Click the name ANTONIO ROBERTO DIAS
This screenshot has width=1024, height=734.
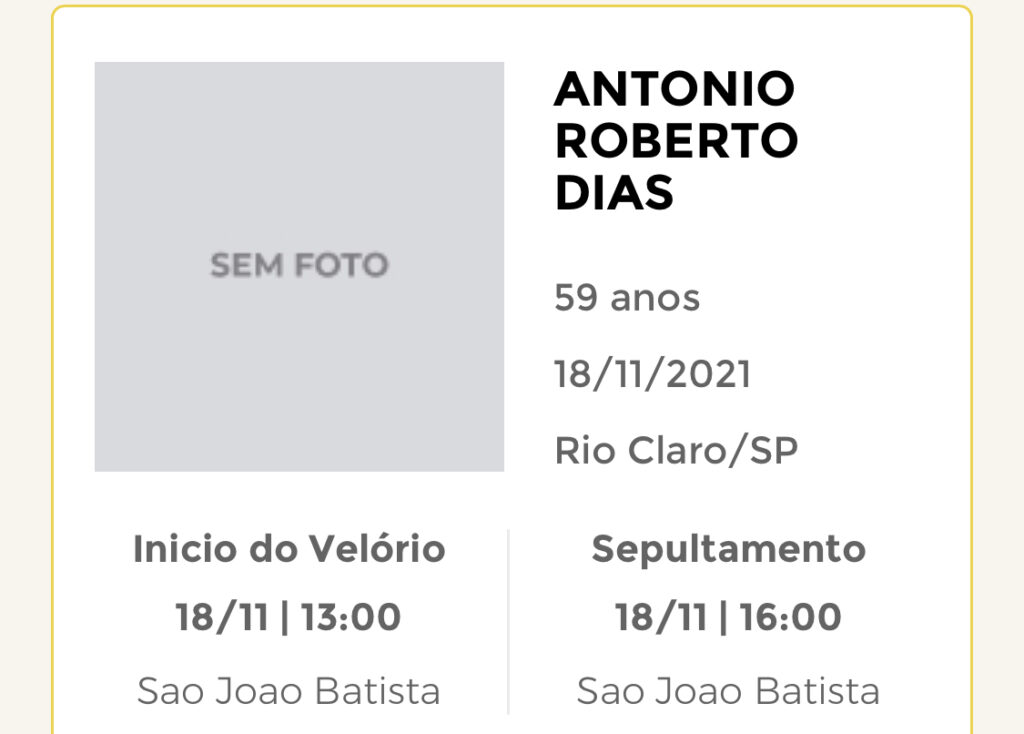click(x=676, y=140)
